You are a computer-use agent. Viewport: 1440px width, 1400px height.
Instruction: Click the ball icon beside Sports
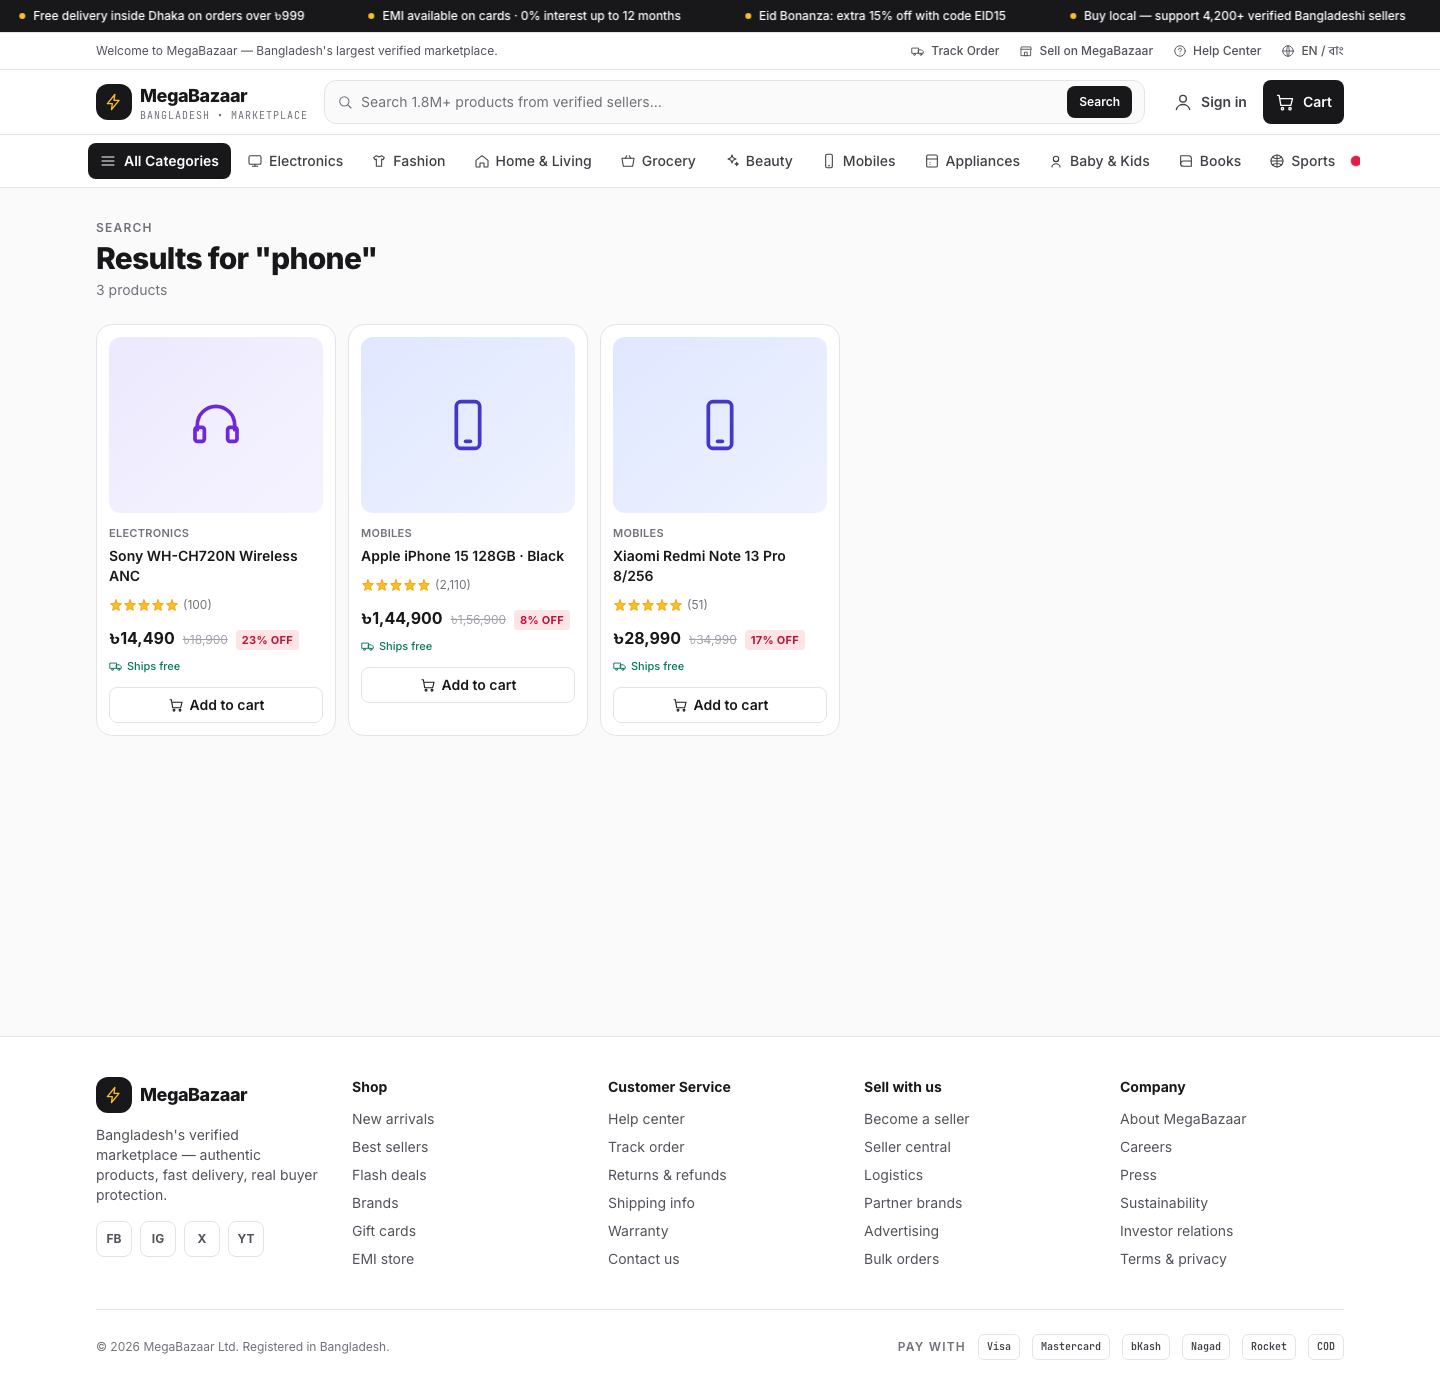[x=1277, y=161]
